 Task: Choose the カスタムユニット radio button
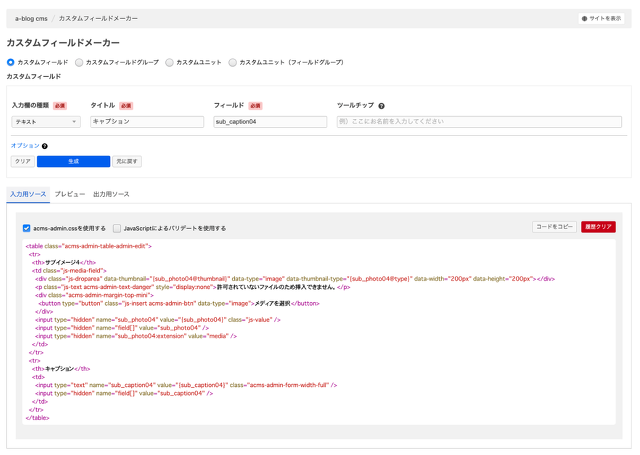(170, 62)
